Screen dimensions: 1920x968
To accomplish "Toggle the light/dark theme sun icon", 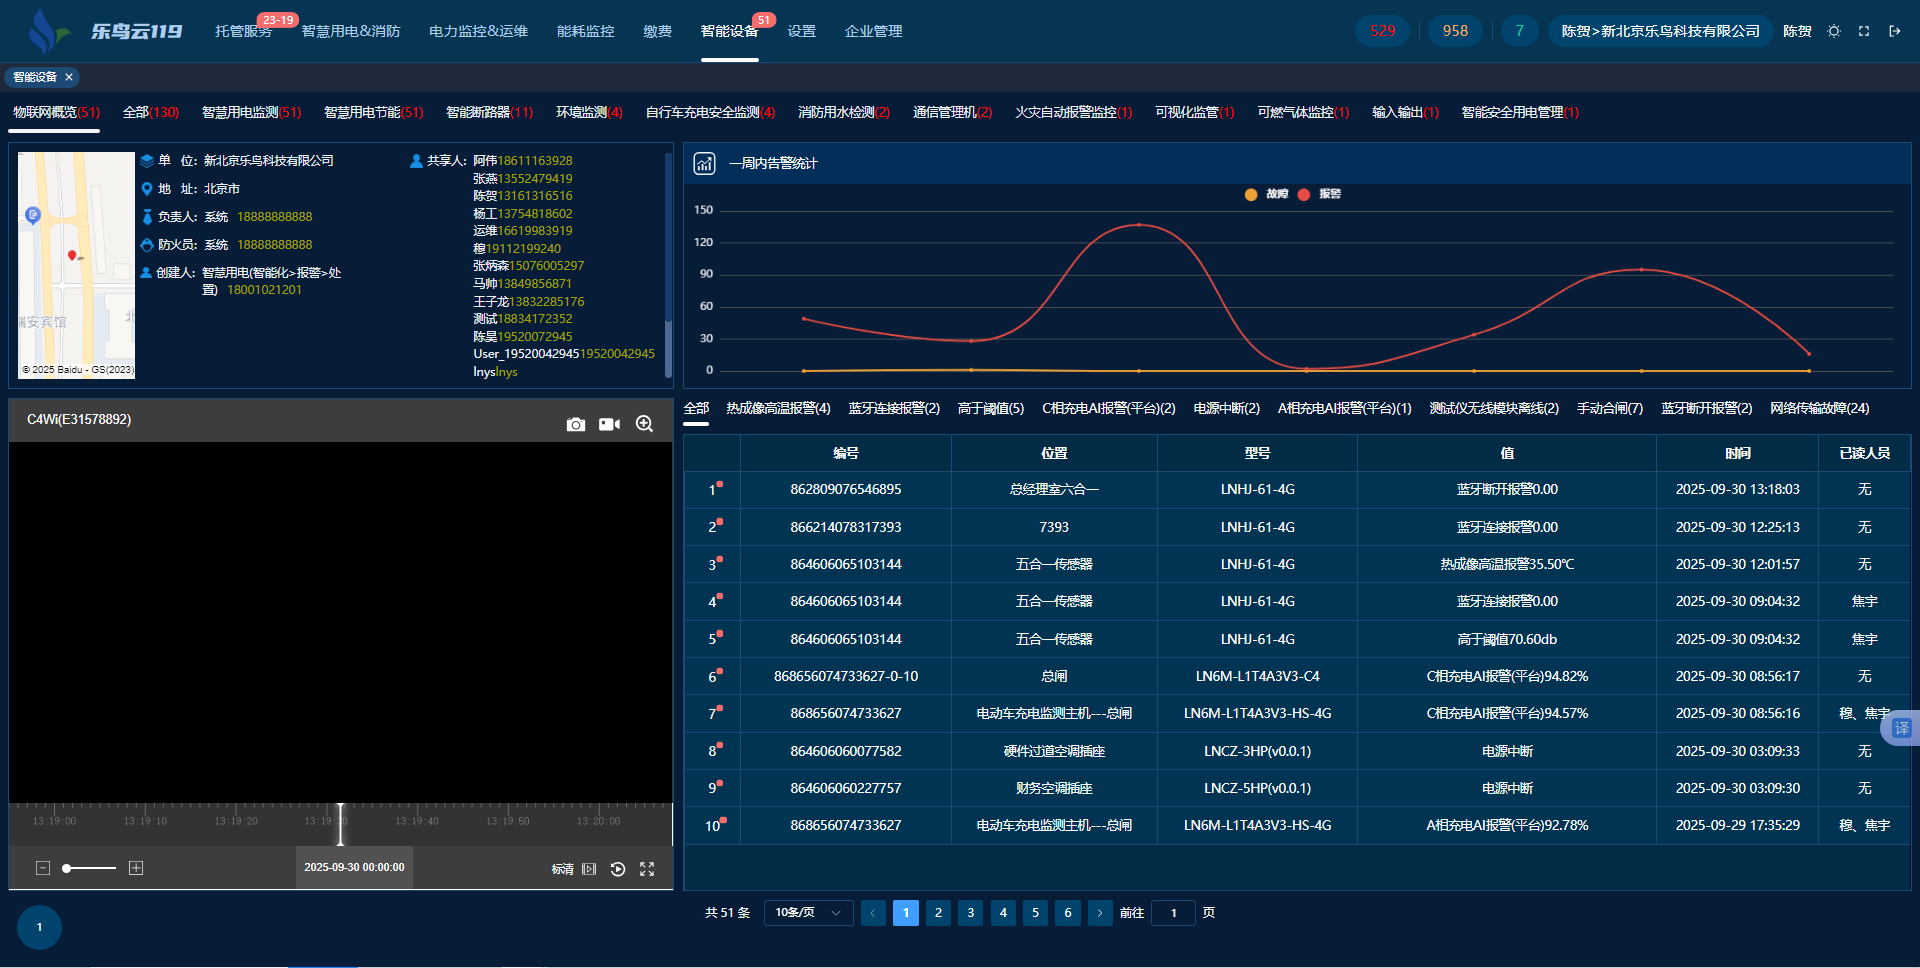I will (1834, 31).
